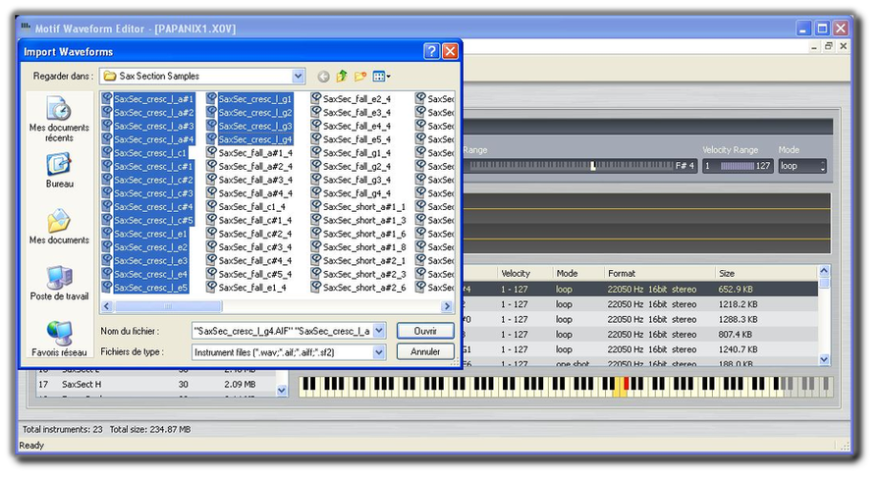Expand the Fichiers de type dropdown
This screenshot has height=479, width=878.
point(379,352)
